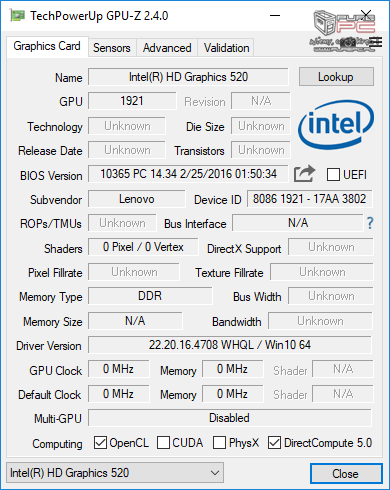The width and height of the screenshot is (390, 490).
Task: Switch to the Graphics Card tab
Action: point(47,46)
